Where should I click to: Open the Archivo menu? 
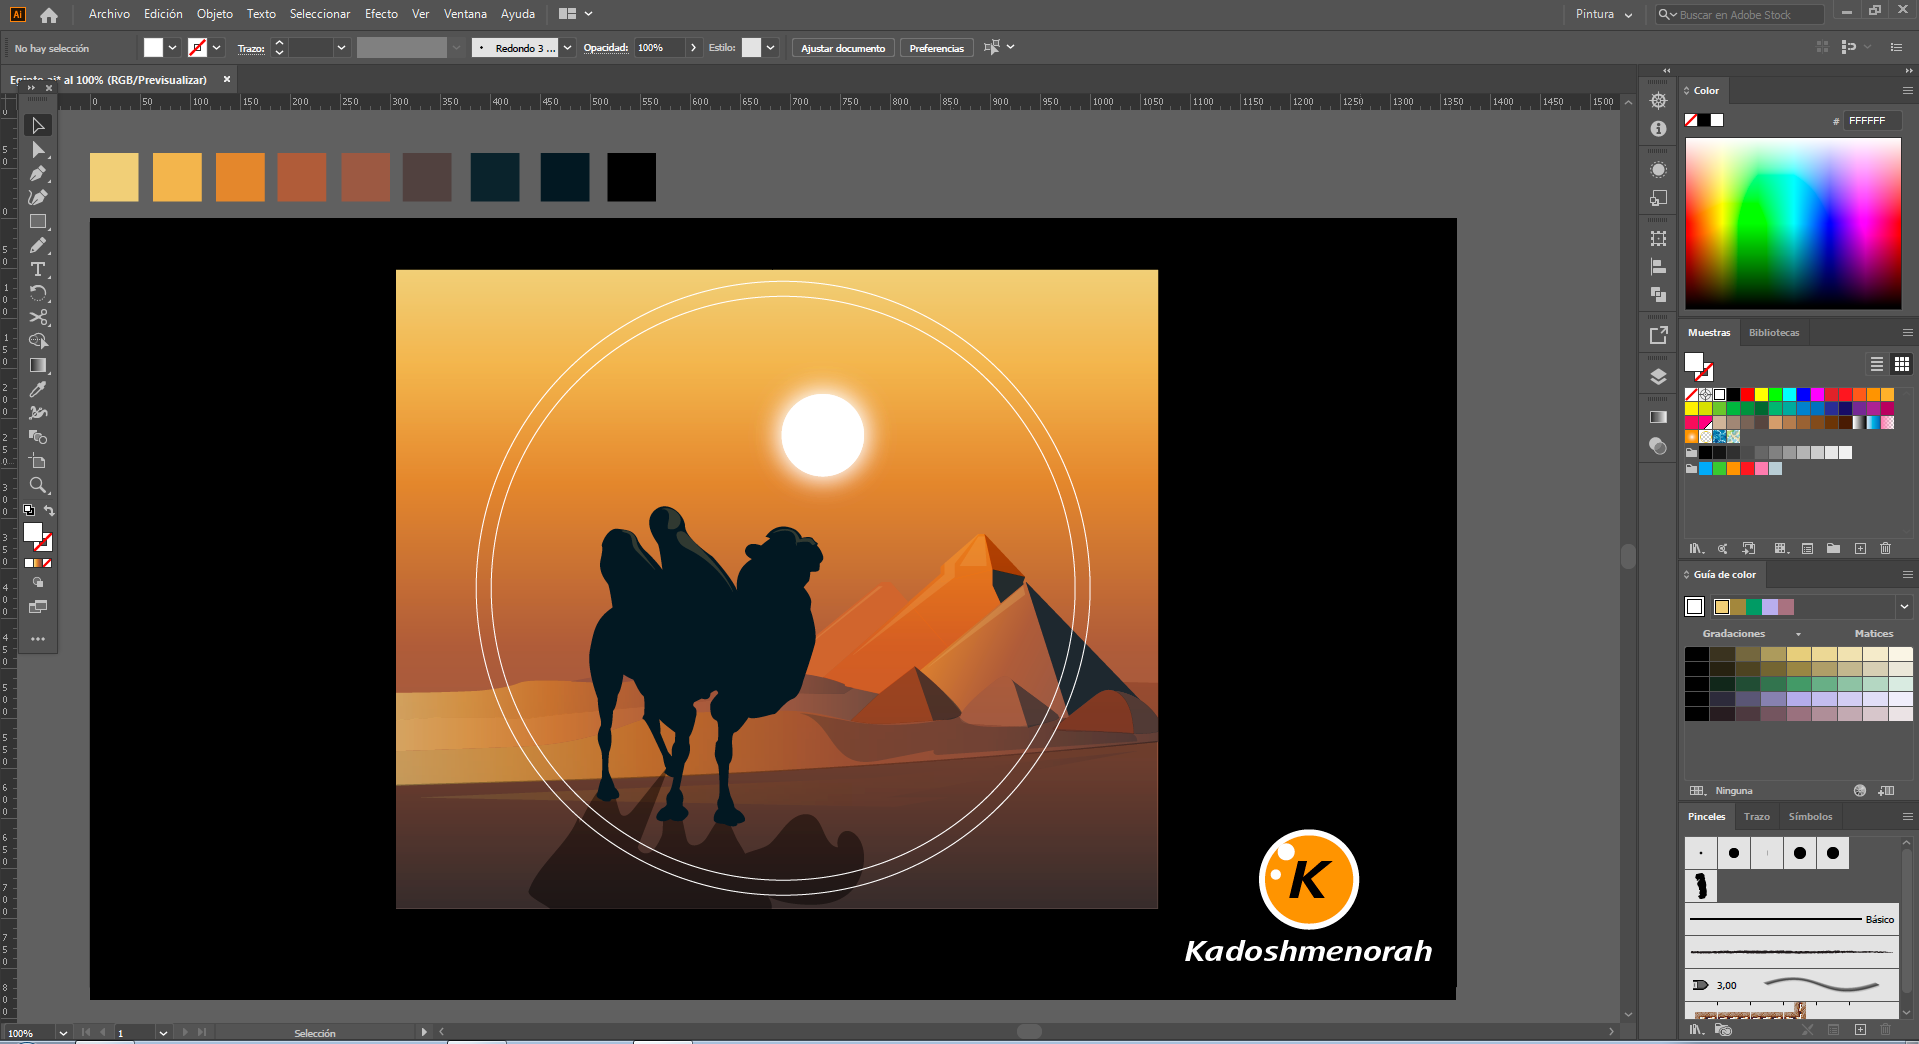click(x=109, y=14)
